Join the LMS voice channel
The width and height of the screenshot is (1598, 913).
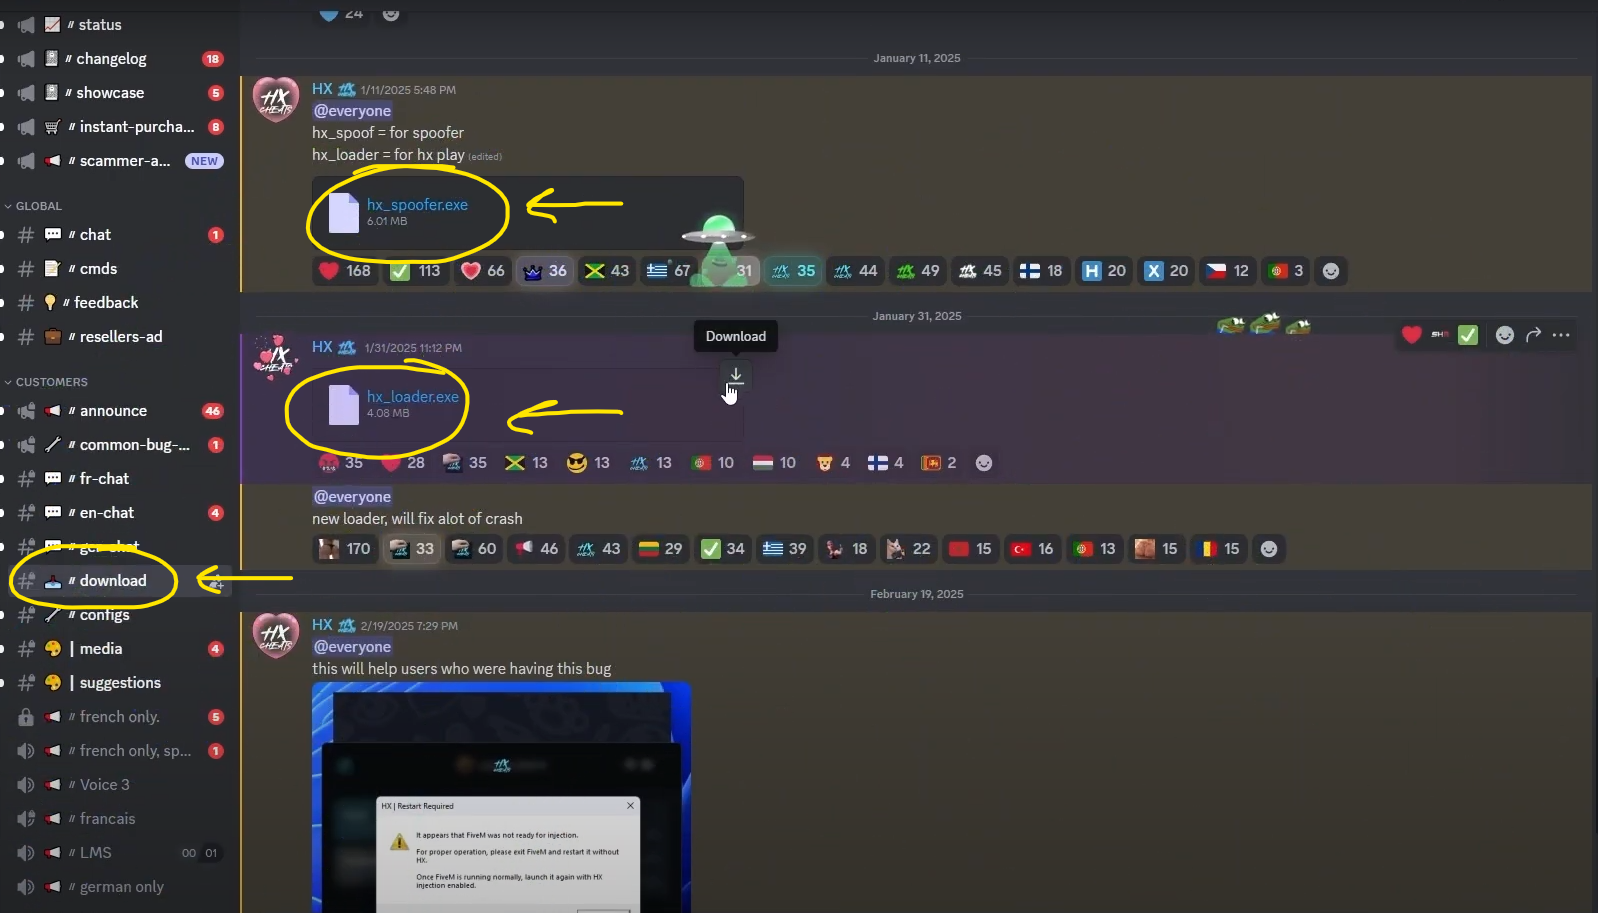coord(118,853)
